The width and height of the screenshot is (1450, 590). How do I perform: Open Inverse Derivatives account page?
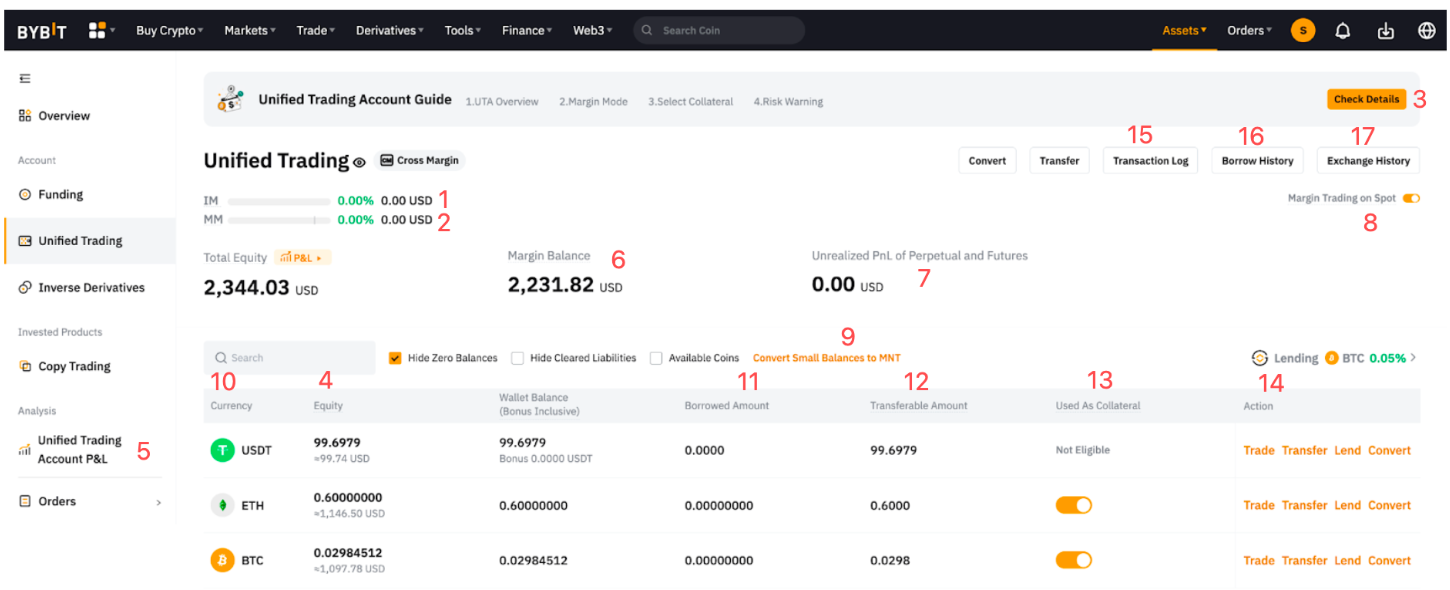[x=90, y=287]
